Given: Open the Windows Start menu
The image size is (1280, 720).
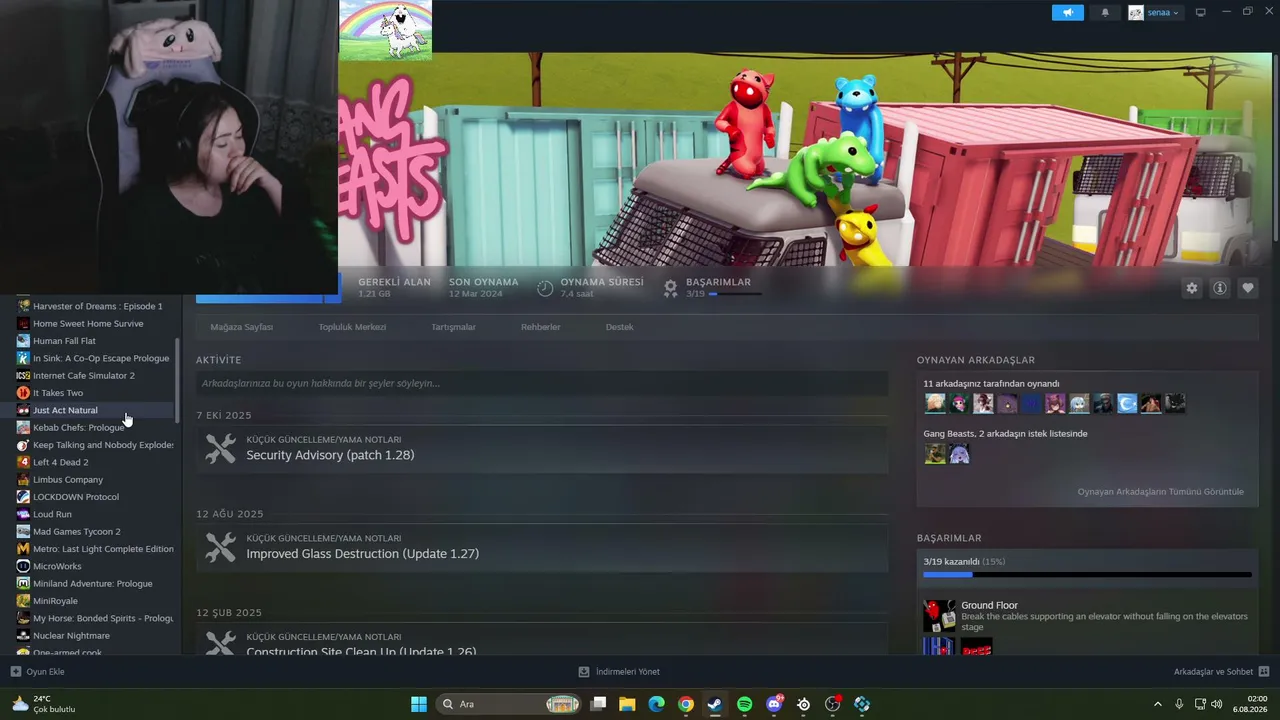Looking at the screenshot, I should (x=419, y=704).
